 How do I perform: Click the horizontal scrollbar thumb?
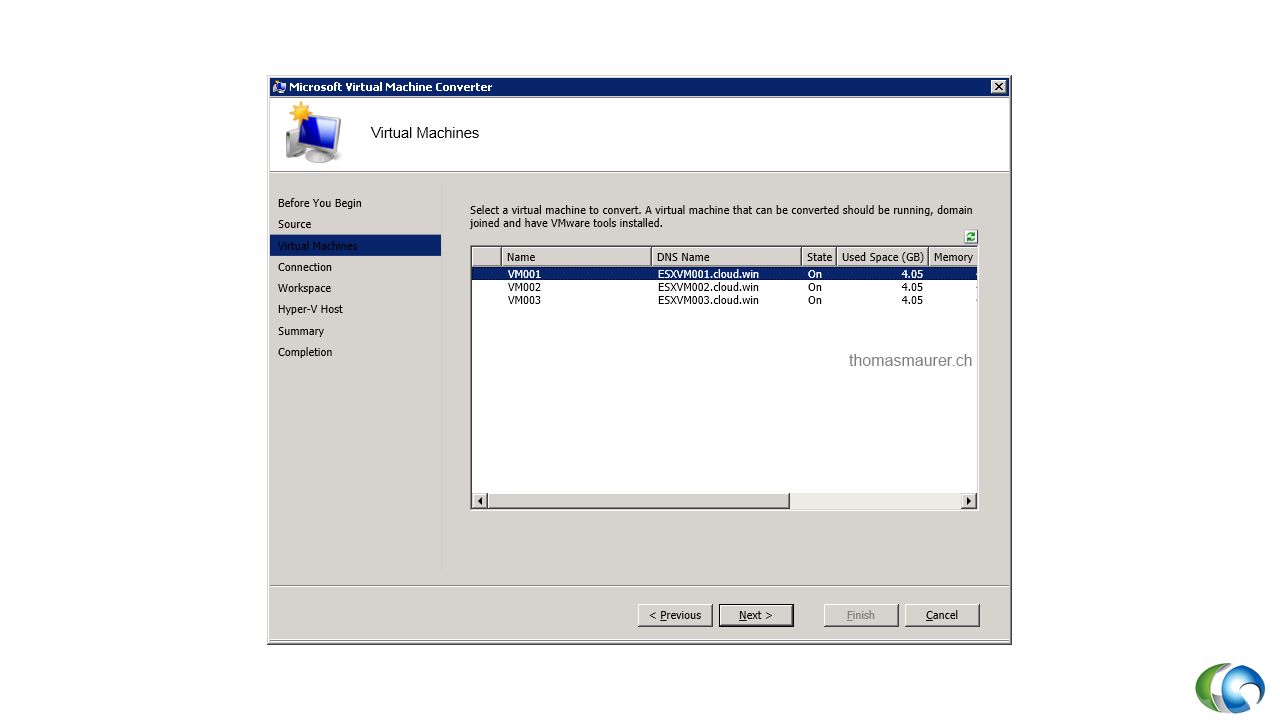coord(639,501)
